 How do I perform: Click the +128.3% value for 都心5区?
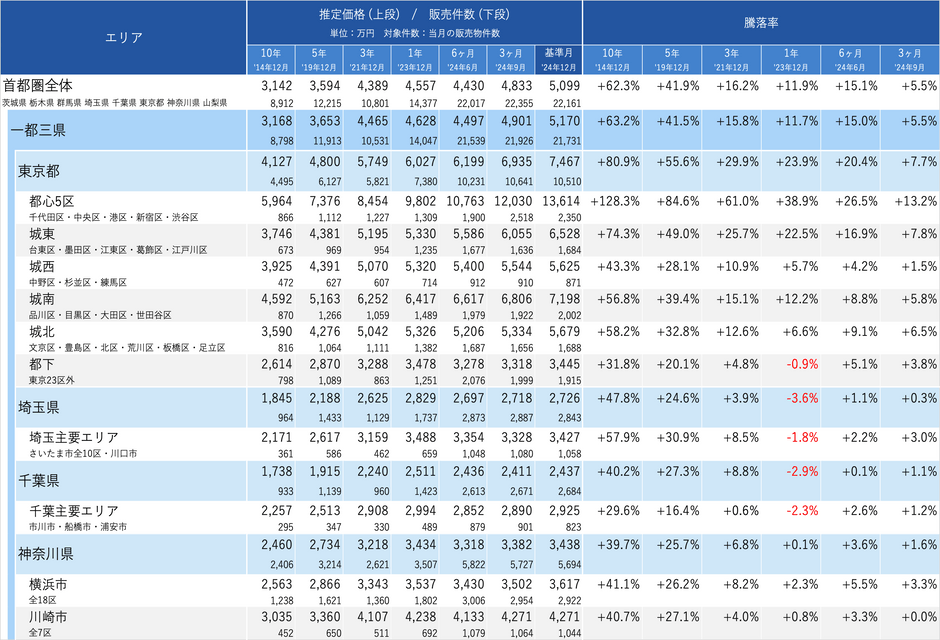(615, 202)
